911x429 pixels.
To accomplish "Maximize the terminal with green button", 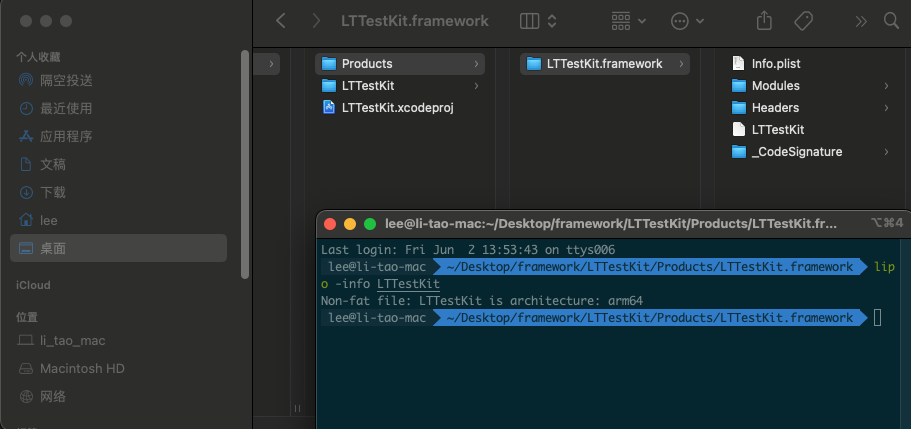I will pyautogui.click(x=370, y=224).
